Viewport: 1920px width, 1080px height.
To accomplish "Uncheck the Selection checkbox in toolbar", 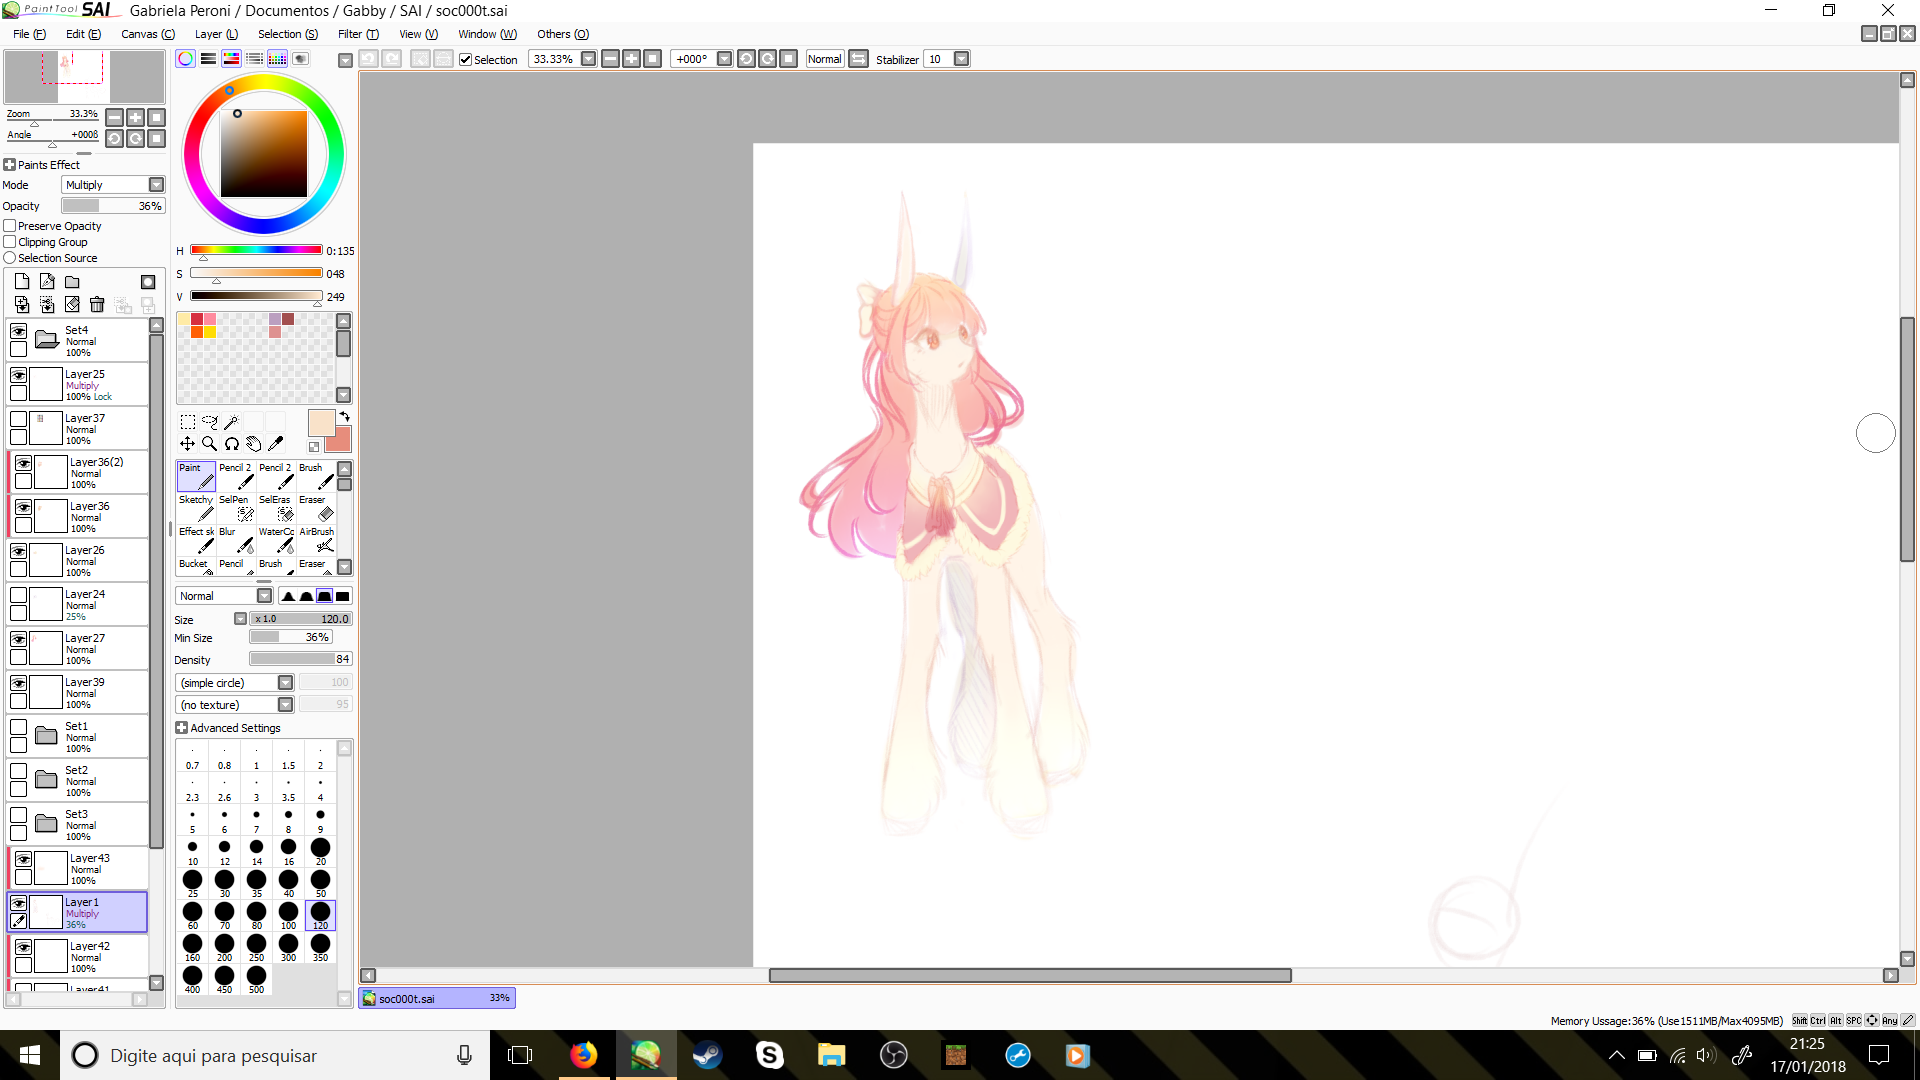I will point(465,59).
